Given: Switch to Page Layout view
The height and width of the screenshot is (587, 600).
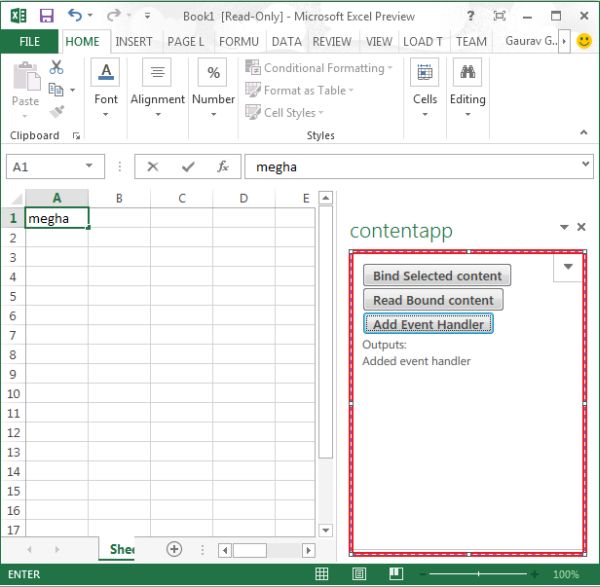Looking at the screenshot, I should point(359,574).
